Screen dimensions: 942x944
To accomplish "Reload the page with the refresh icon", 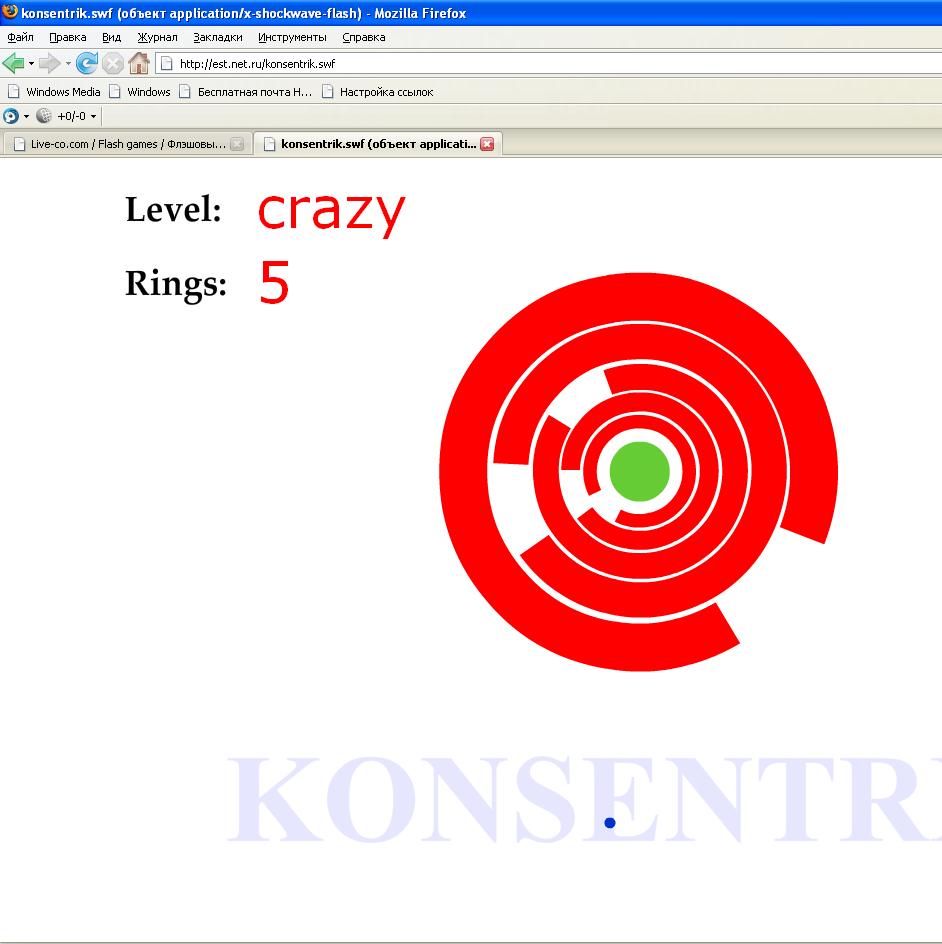I will tap(87, 64).
